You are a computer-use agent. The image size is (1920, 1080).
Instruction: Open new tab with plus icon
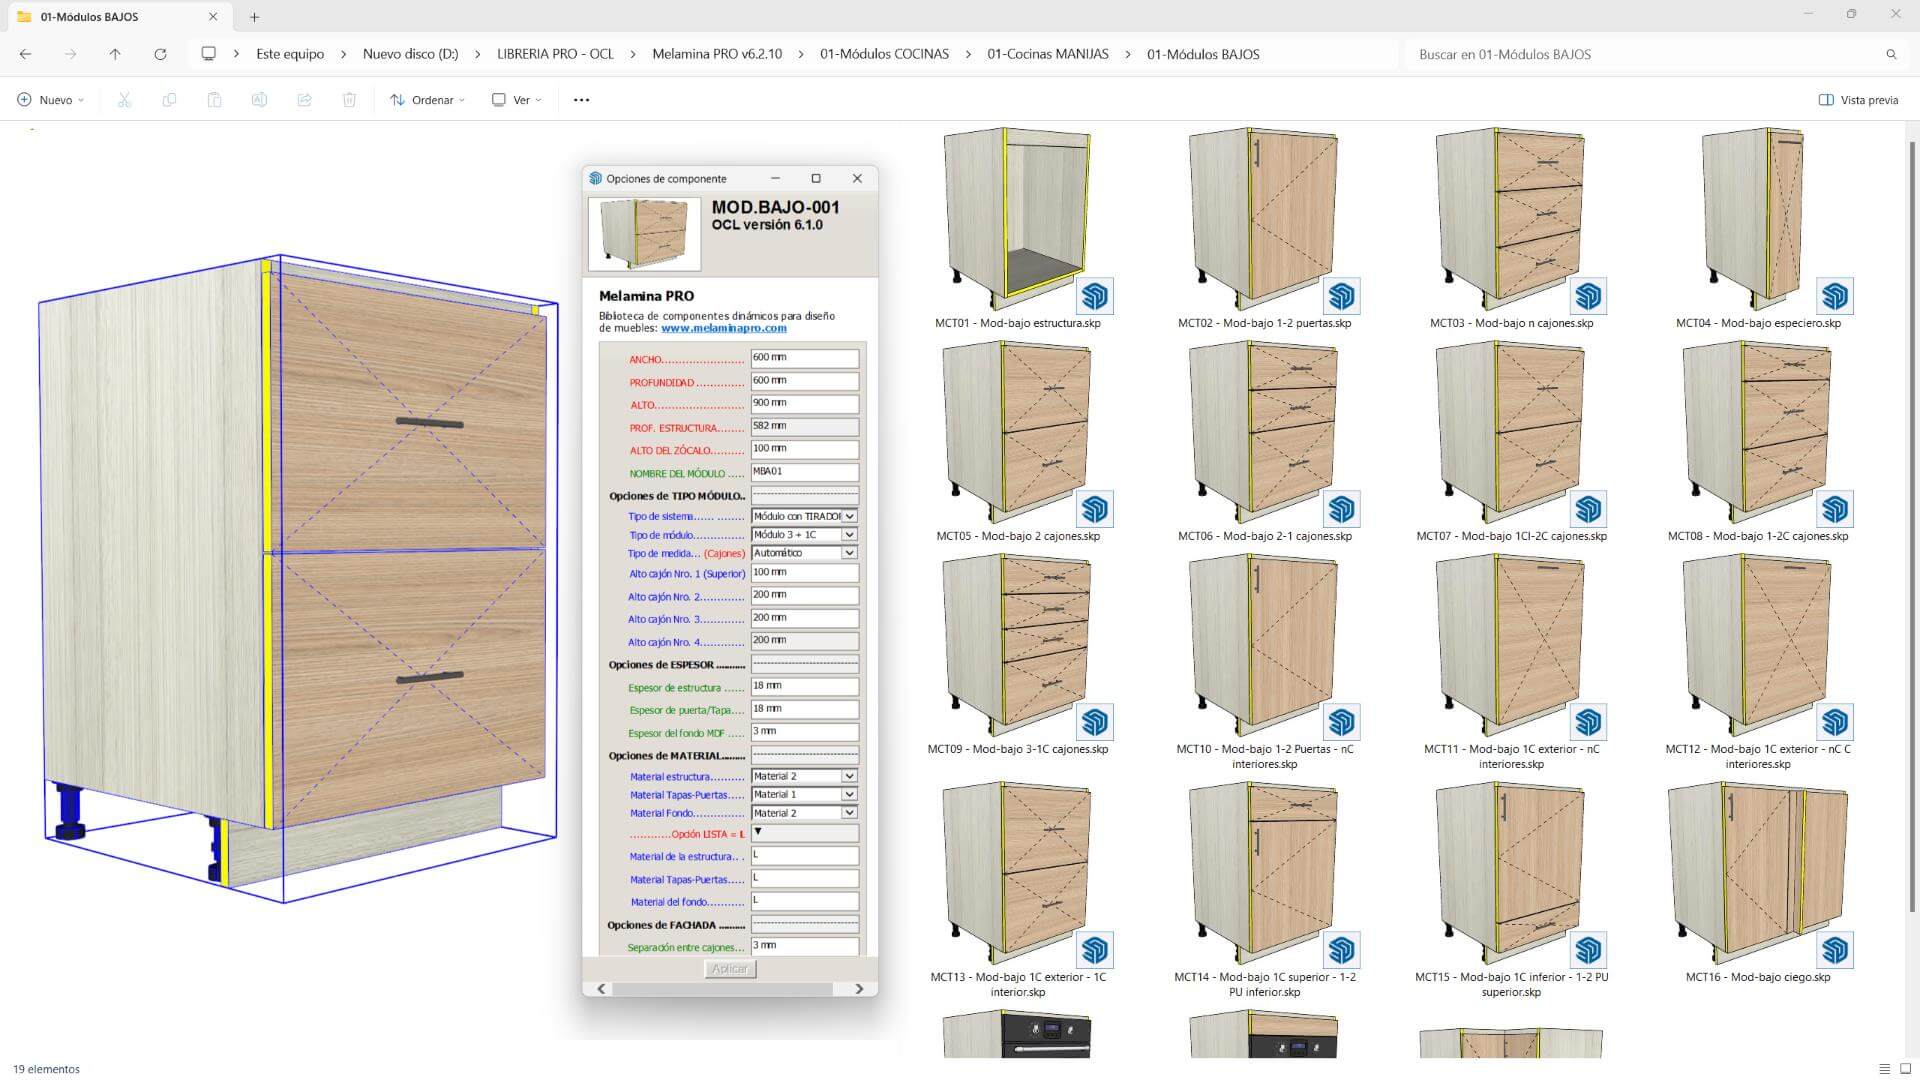point(254,17)
